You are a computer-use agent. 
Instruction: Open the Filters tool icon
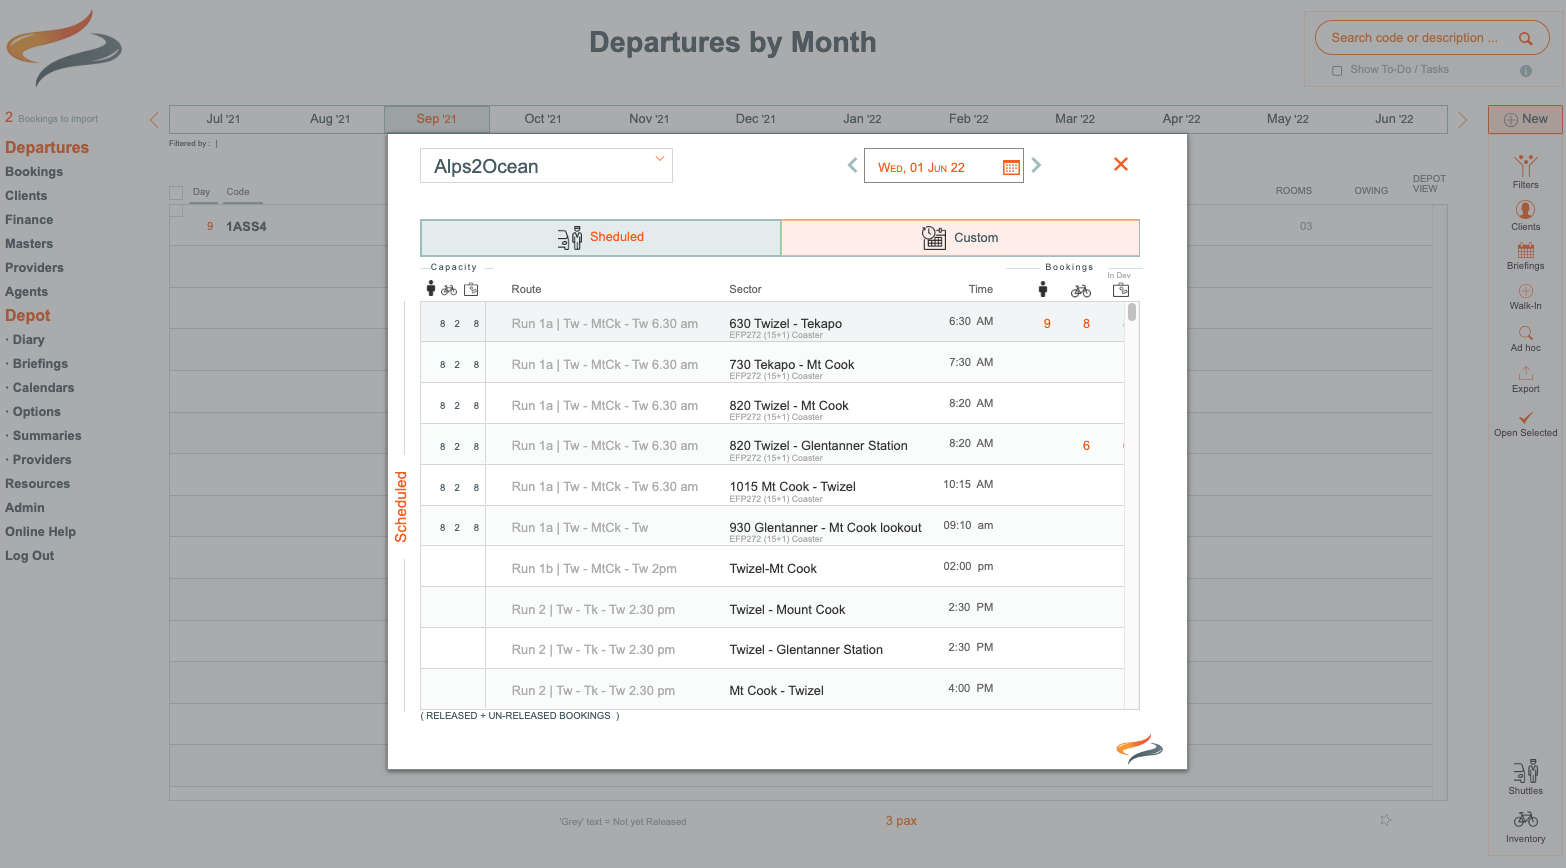1525,165
